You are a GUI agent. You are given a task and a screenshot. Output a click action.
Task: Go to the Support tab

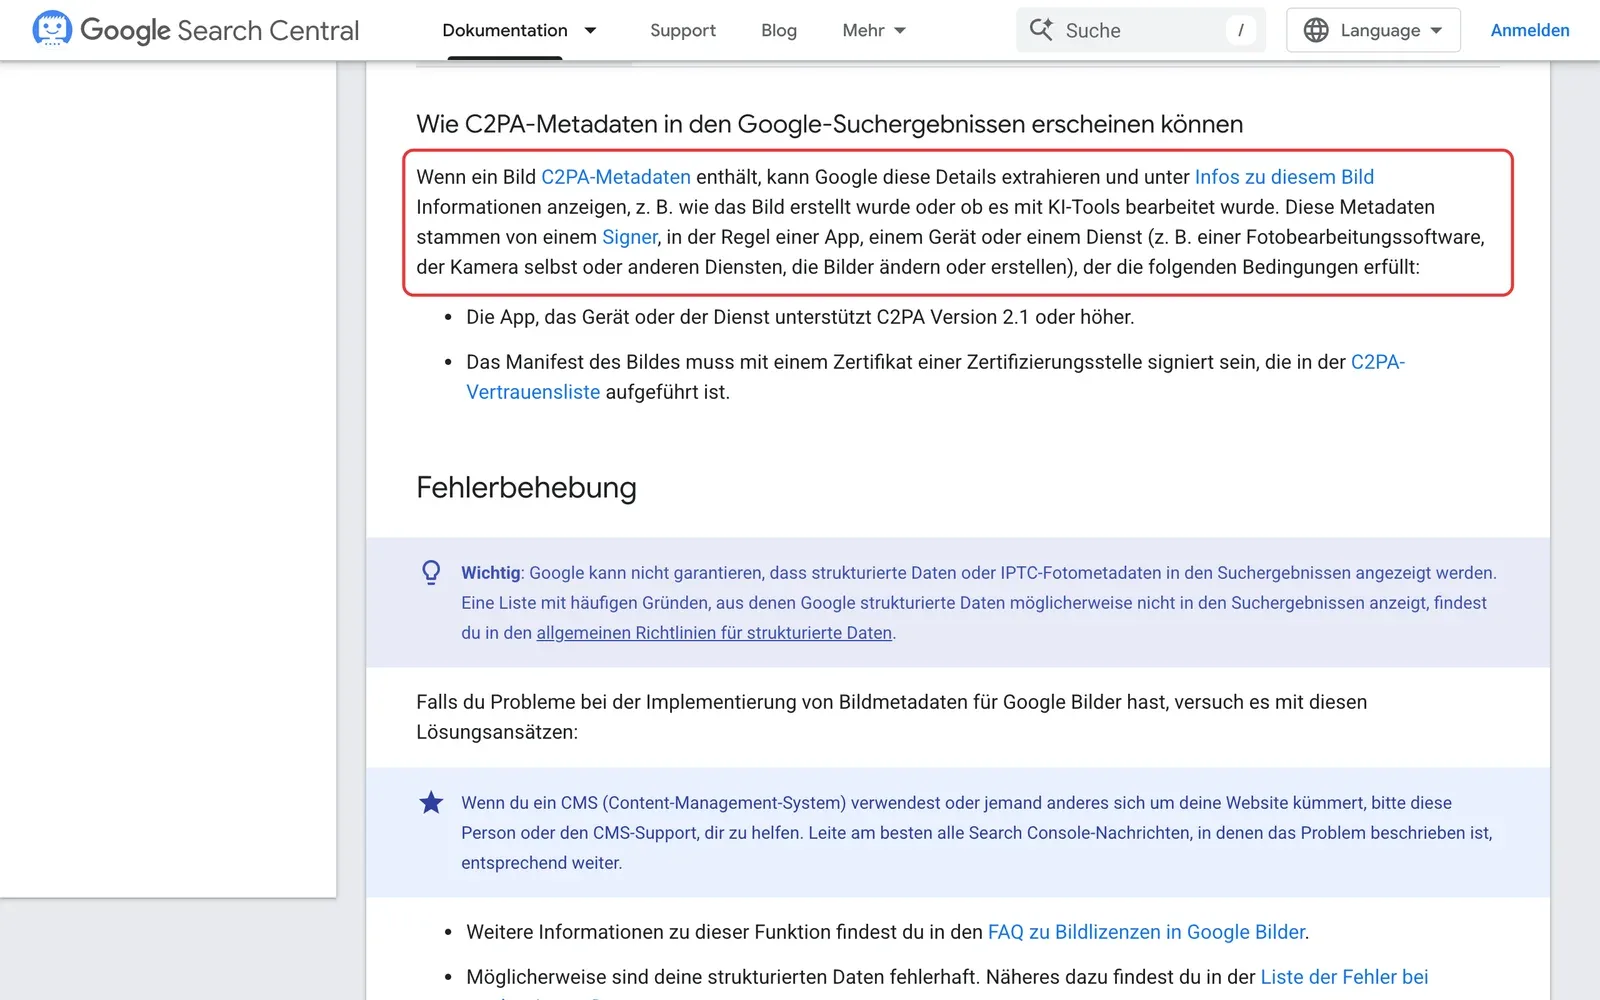(683, 30)
